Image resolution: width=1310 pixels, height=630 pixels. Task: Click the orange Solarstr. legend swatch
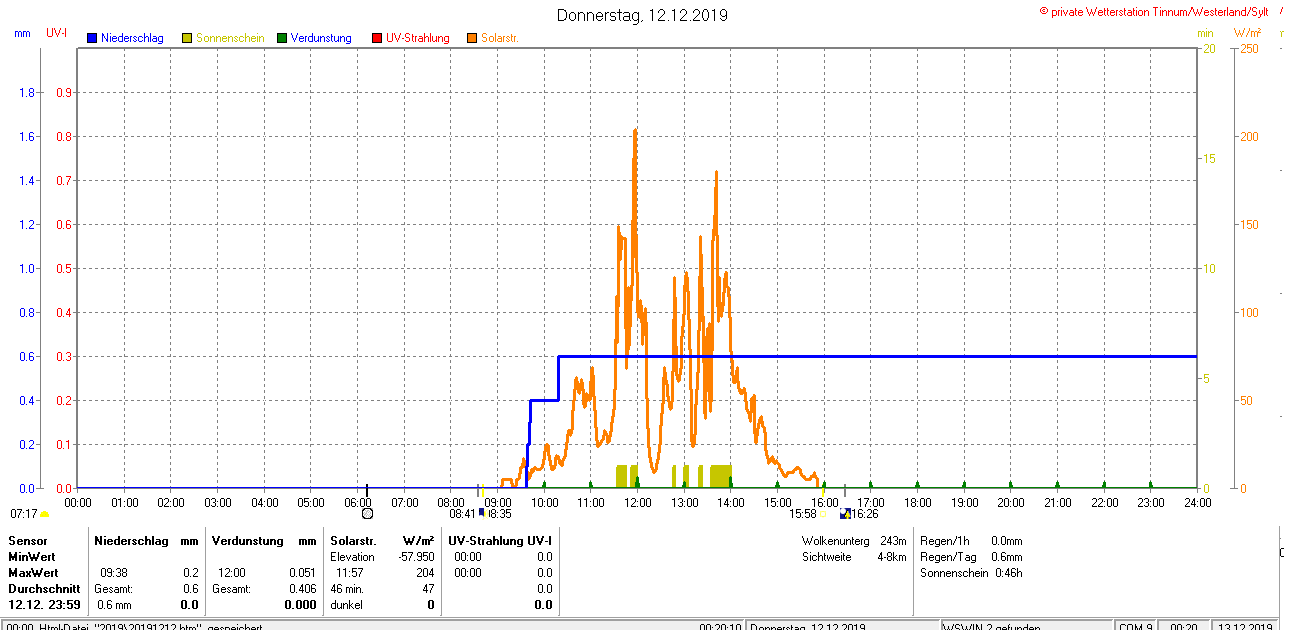coord(472,38)
